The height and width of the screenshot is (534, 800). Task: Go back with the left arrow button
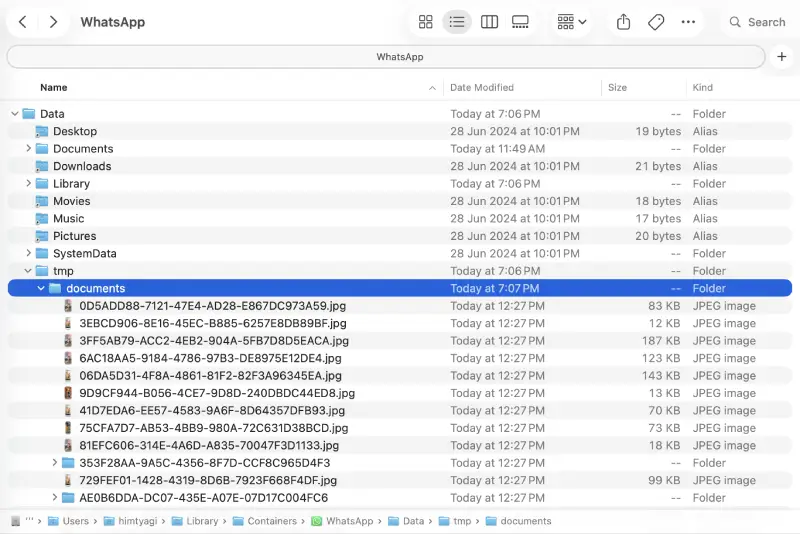[22, 22]
